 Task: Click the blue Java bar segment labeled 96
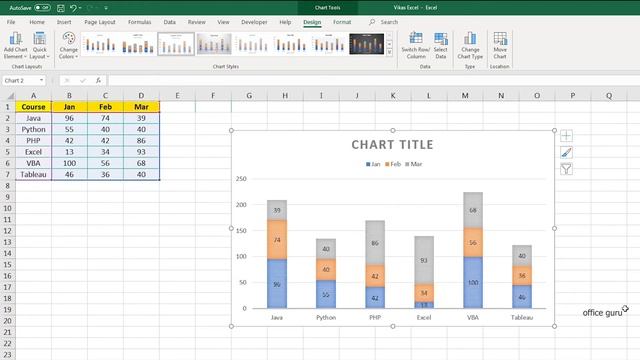pos(277,284)
